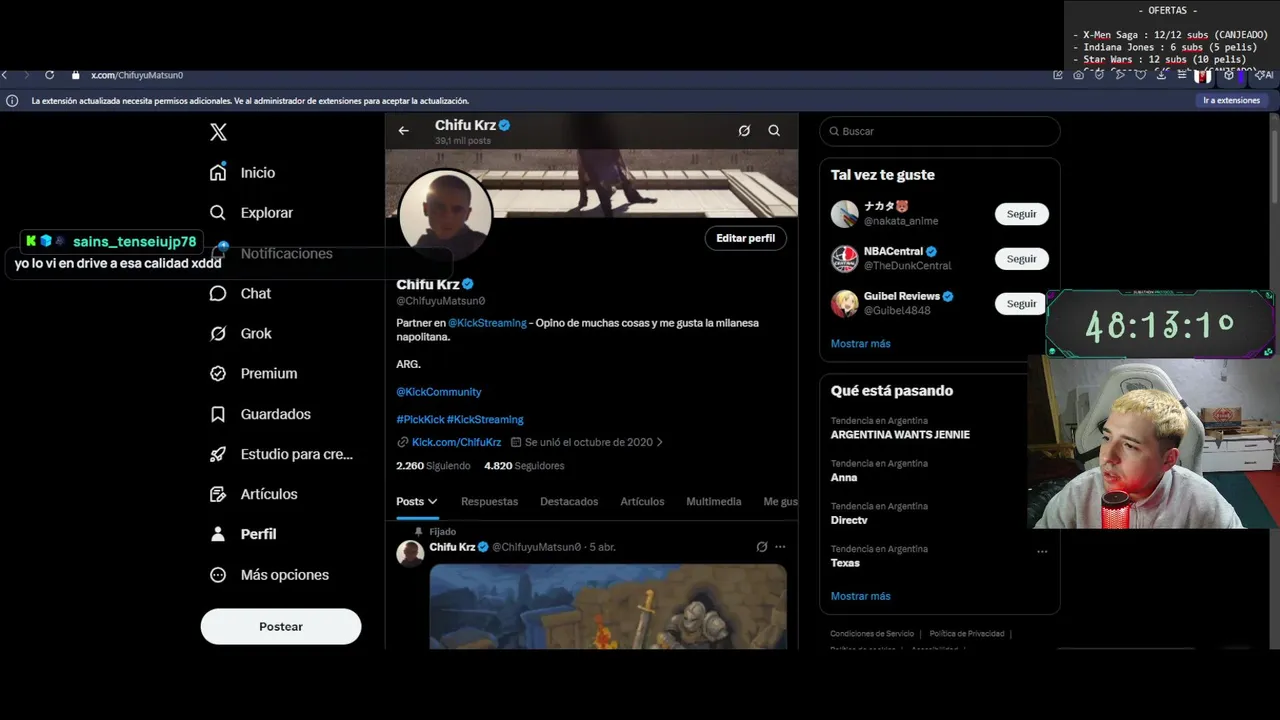Open Grok assistant from sidebar
Image resolution: width=1280 pixels, height=720 pixels.
pyautogui.click(x=241, y=333)
